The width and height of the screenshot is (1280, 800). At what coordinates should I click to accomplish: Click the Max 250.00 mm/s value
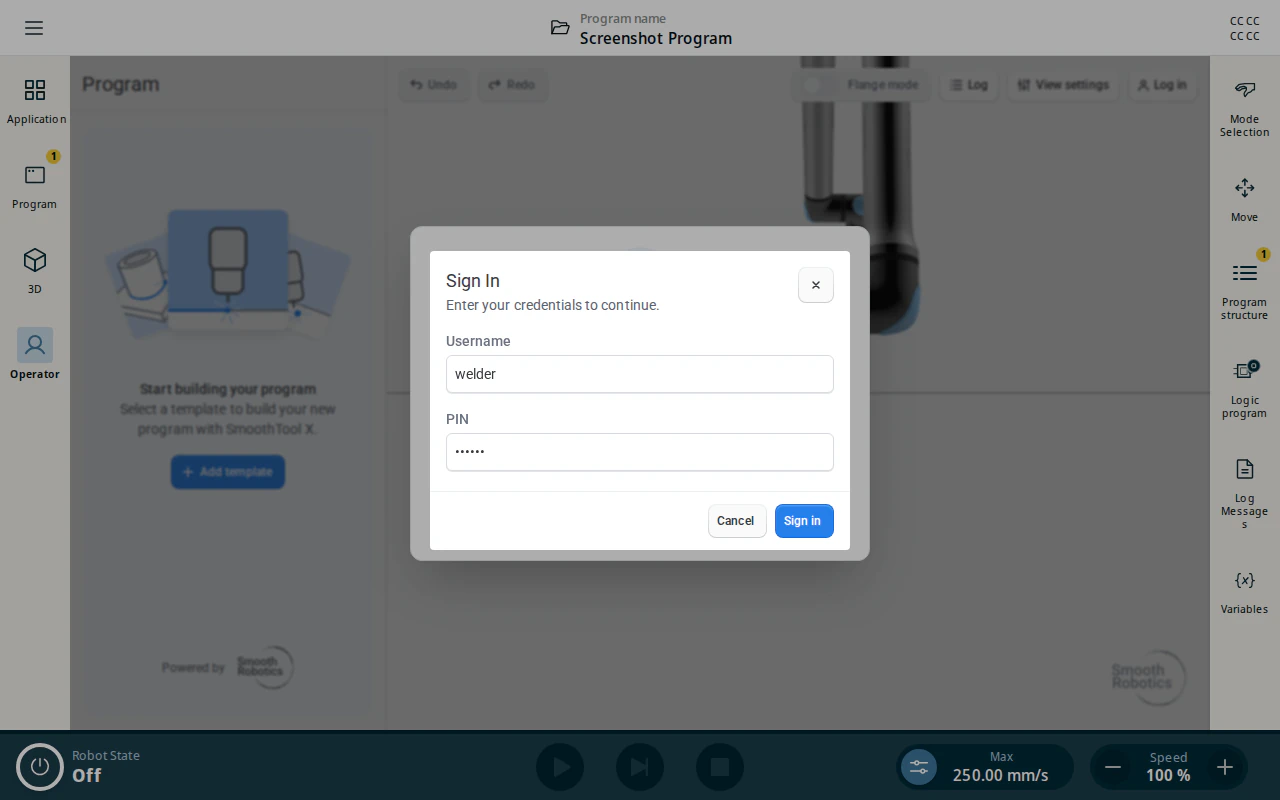pos(1001,775)
